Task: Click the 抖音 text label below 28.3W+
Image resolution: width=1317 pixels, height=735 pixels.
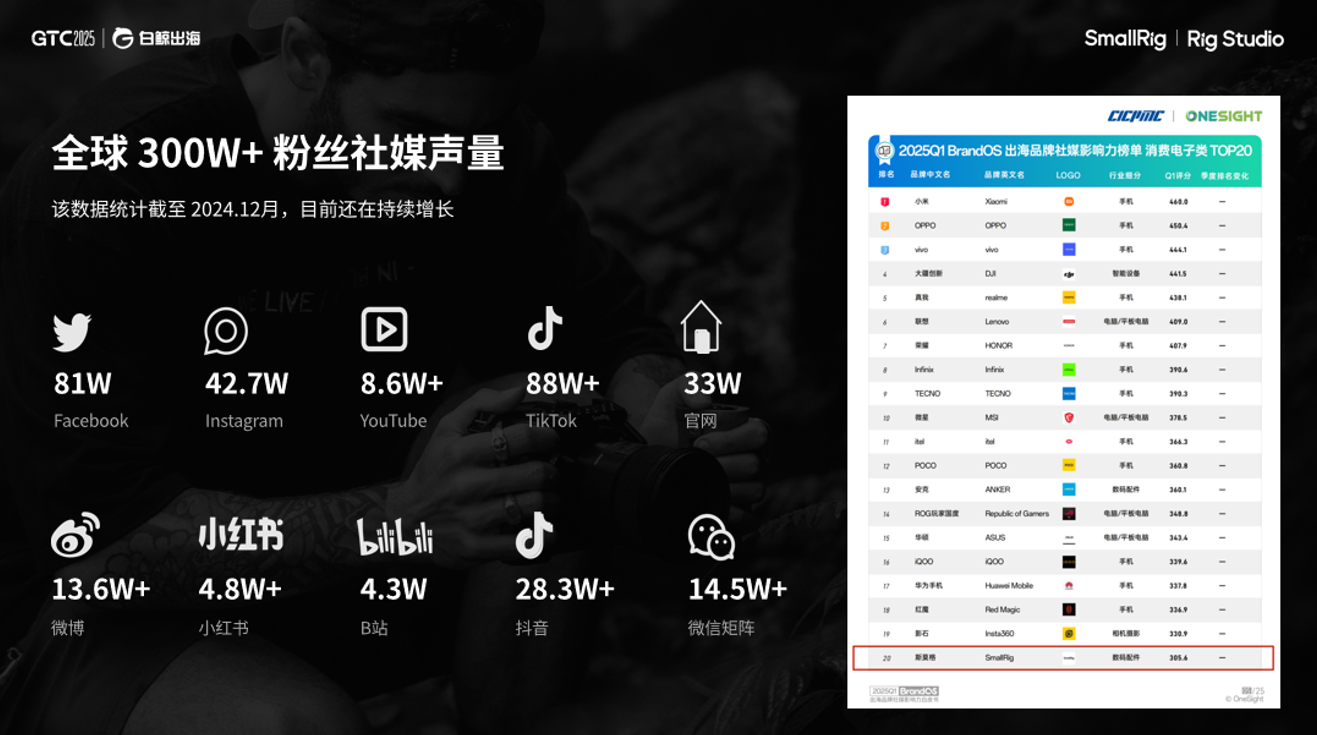Action: click(x=532, y=628)
